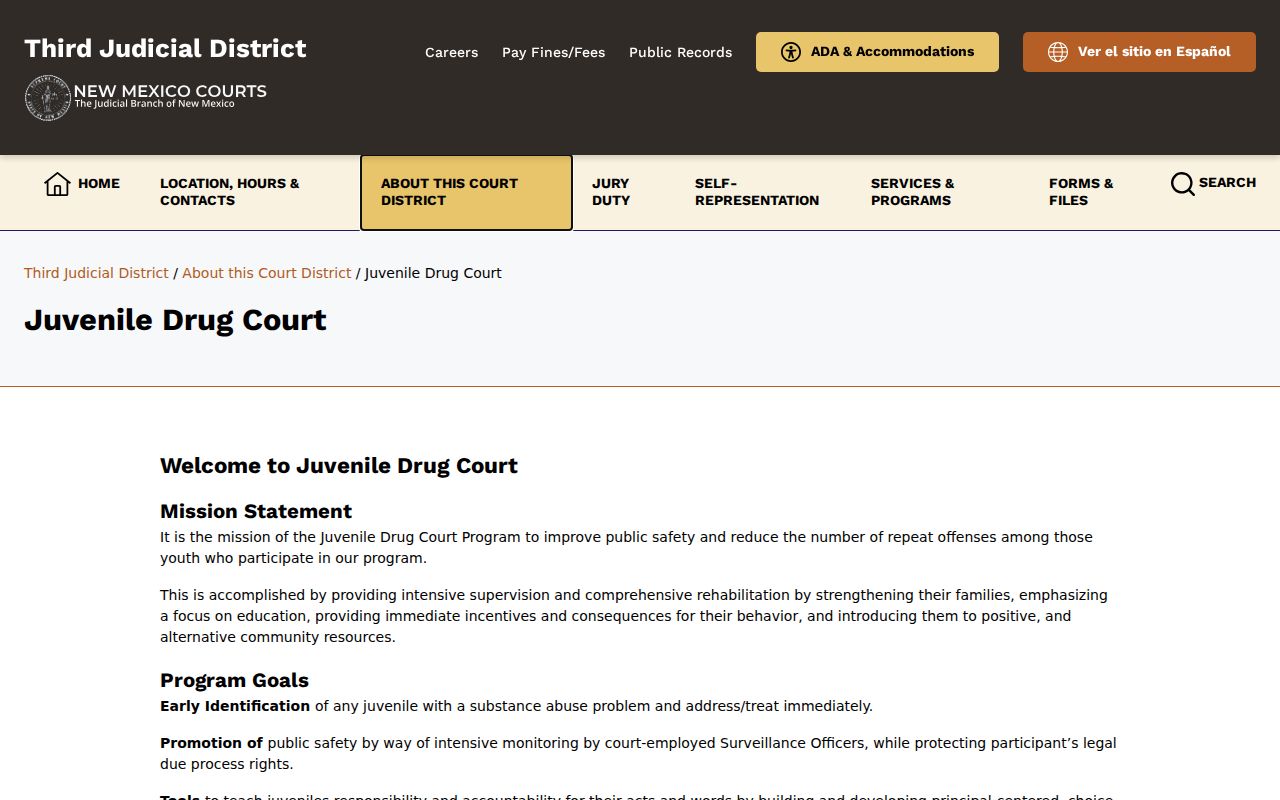
Task: Go to the Careers page
Action: click(x=451, y=52)
